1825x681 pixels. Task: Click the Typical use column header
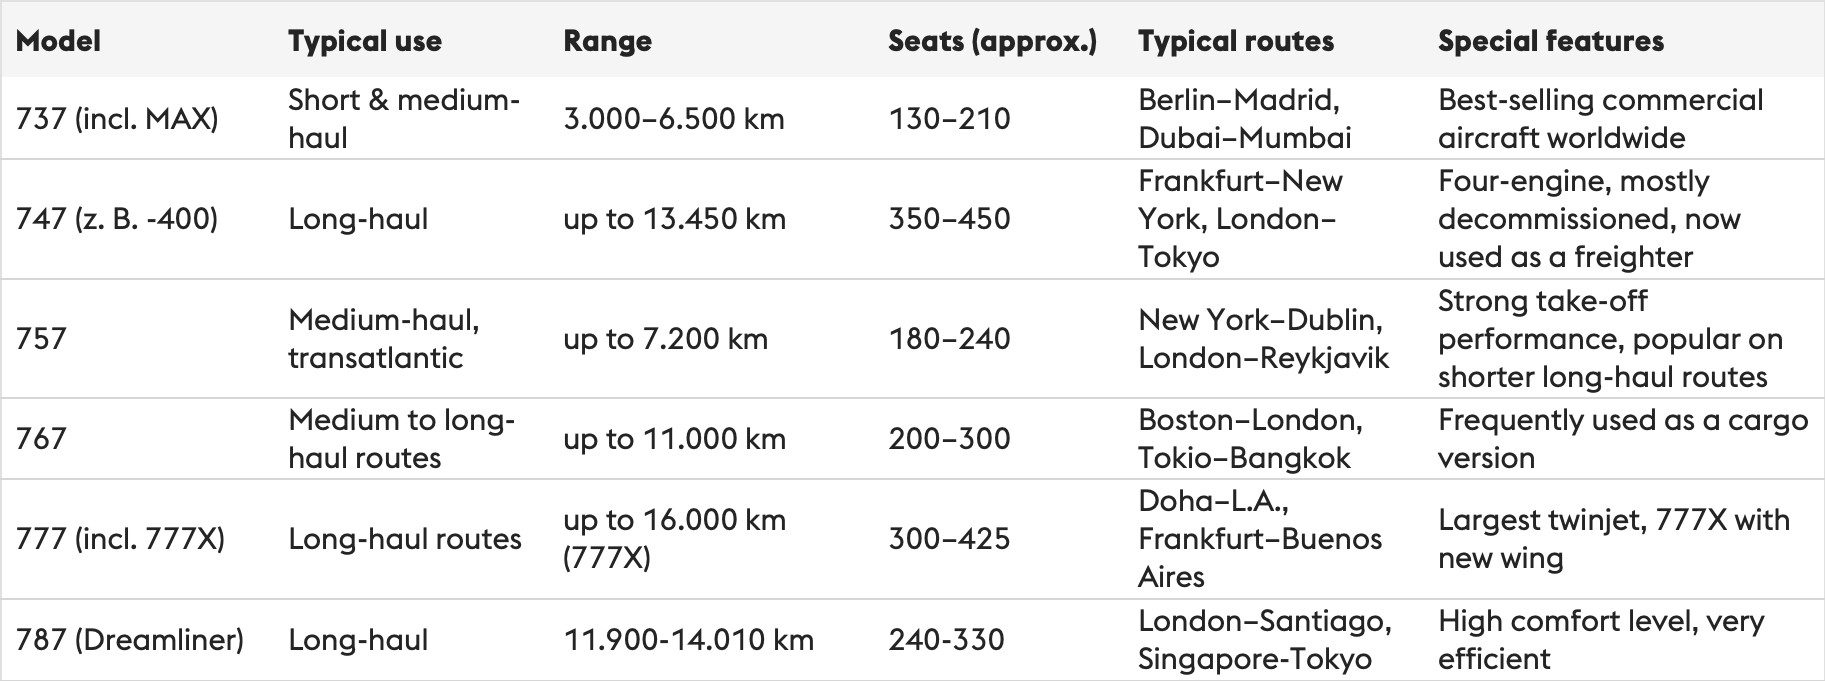[365, 41]
